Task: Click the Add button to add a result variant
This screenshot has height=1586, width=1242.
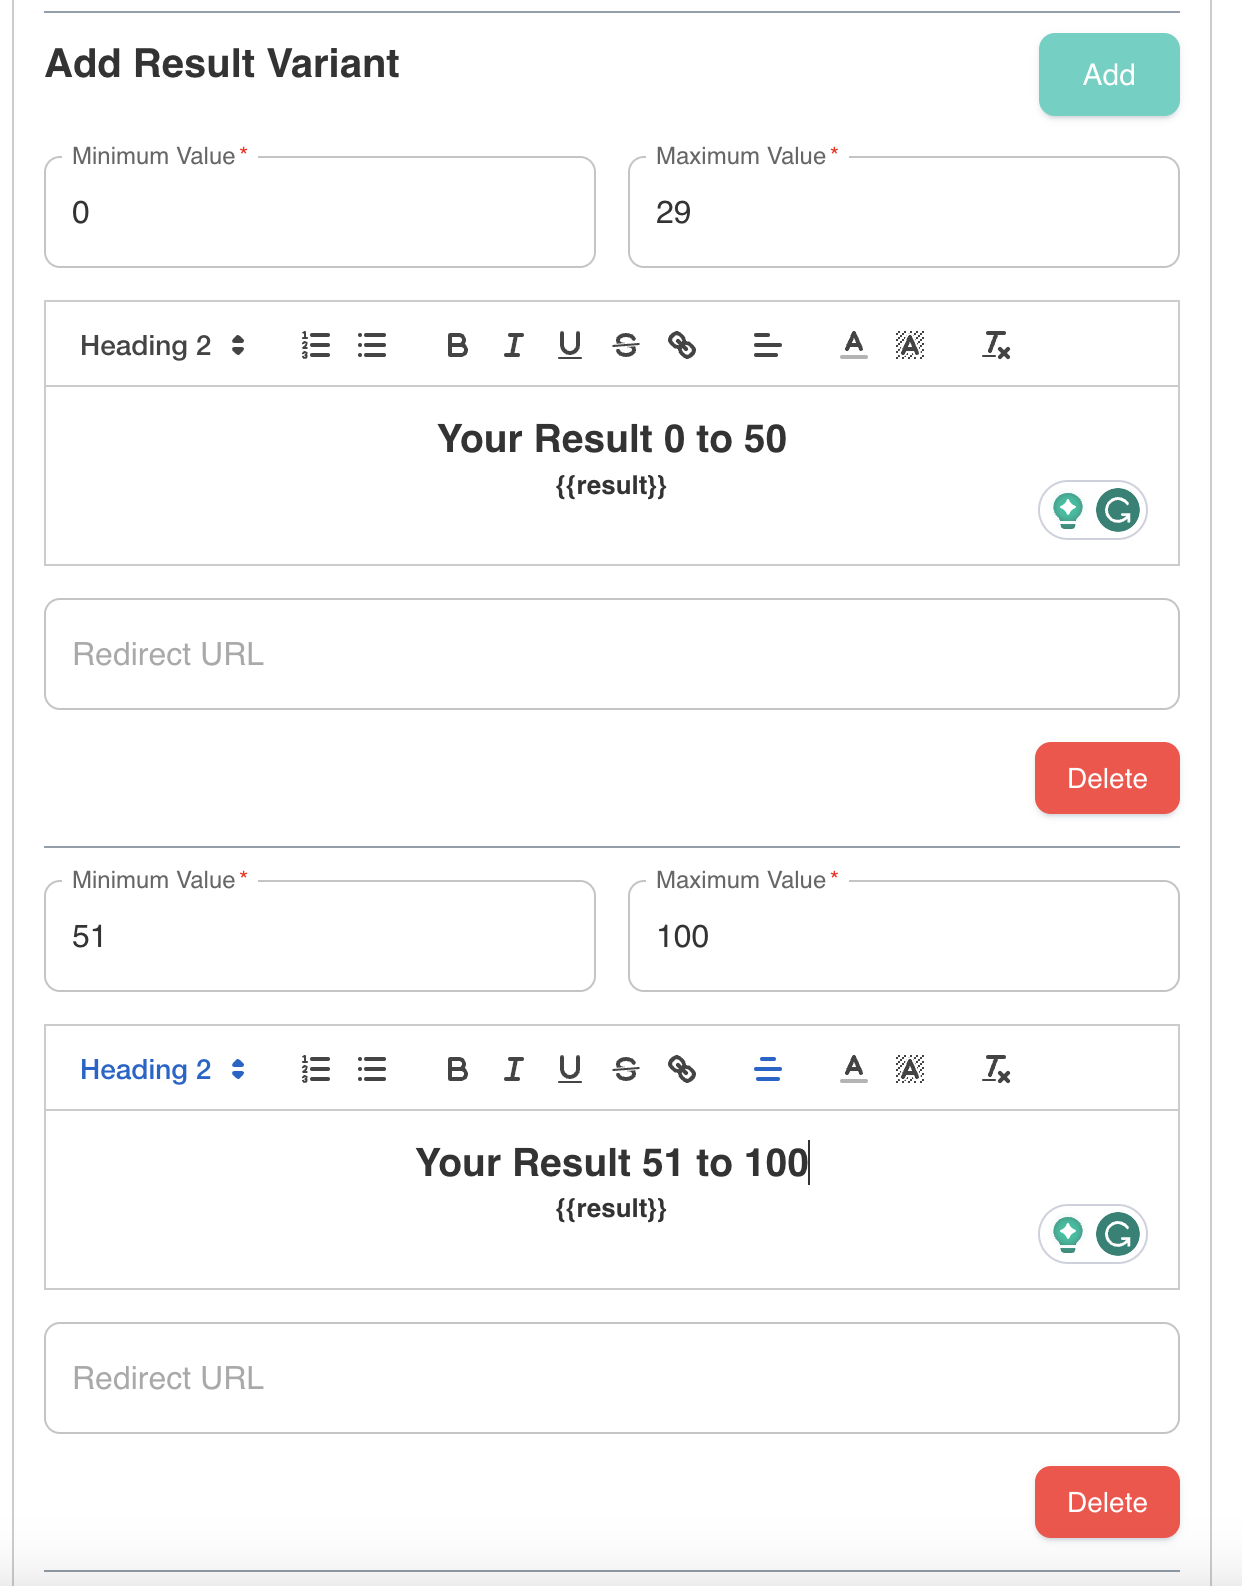Action: click(x=1108, y=74)
